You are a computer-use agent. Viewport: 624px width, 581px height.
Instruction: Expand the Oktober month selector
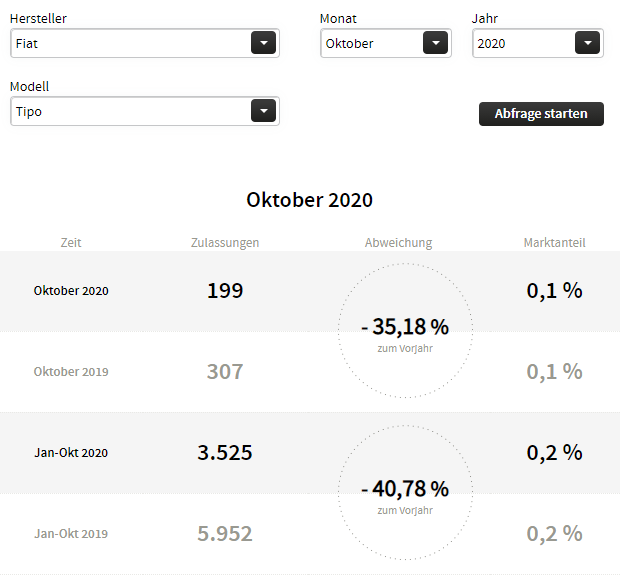click(x=372, y=43)
